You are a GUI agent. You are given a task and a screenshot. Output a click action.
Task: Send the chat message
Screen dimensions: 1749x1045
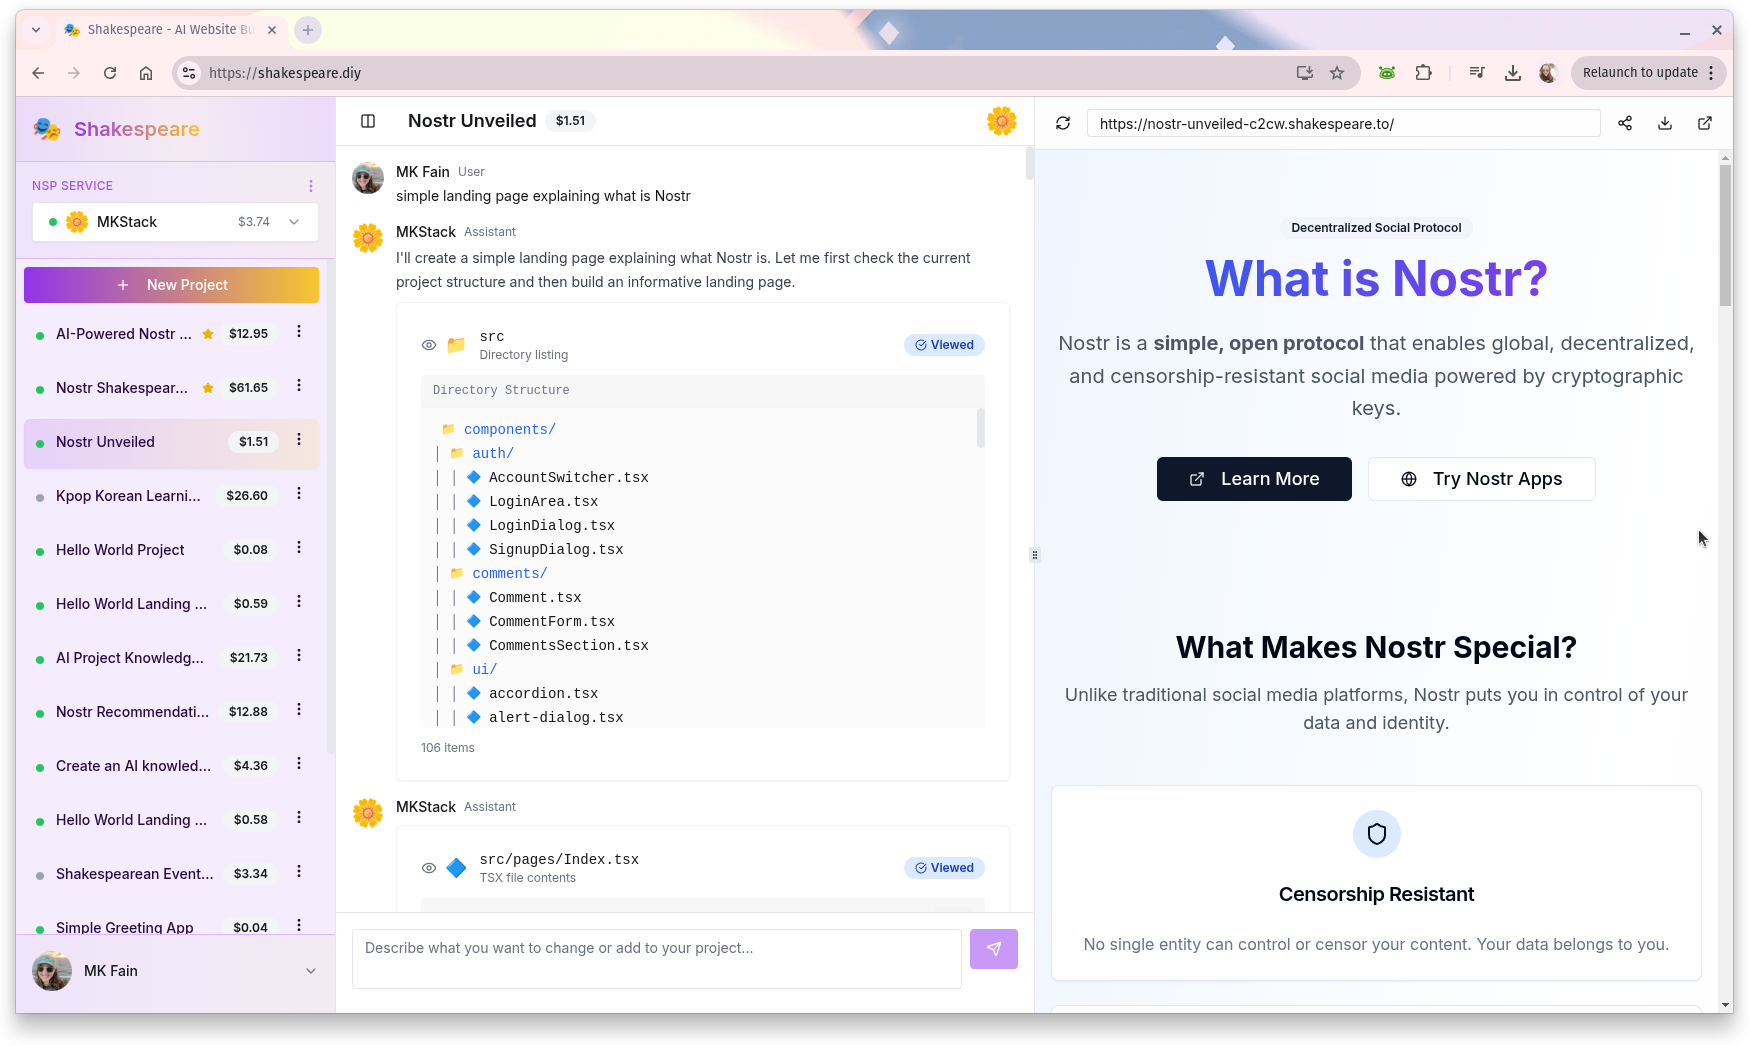coord(994,949)
